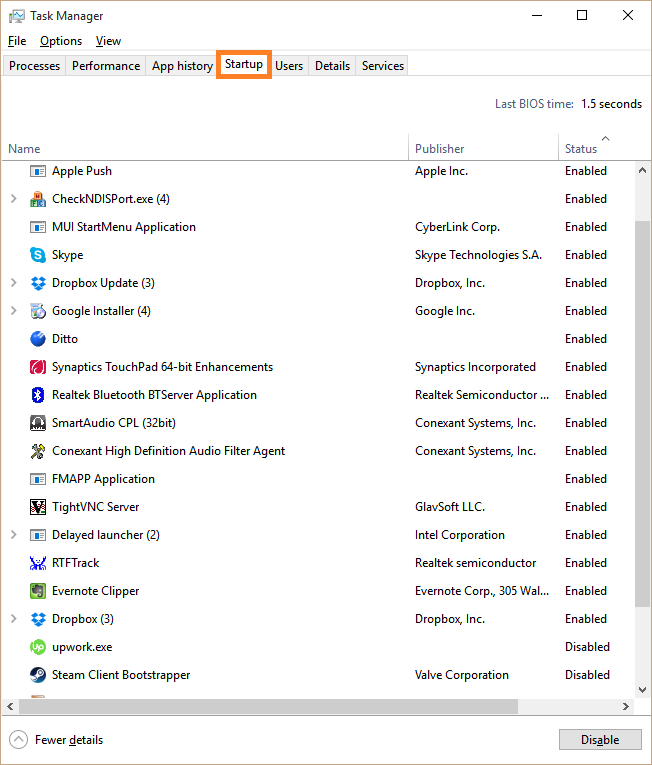Image resolution: width=652 pixels, height=765 pixels.
Task: Click the horizontal scrollbar left arrow
Action: coord(10,706)
